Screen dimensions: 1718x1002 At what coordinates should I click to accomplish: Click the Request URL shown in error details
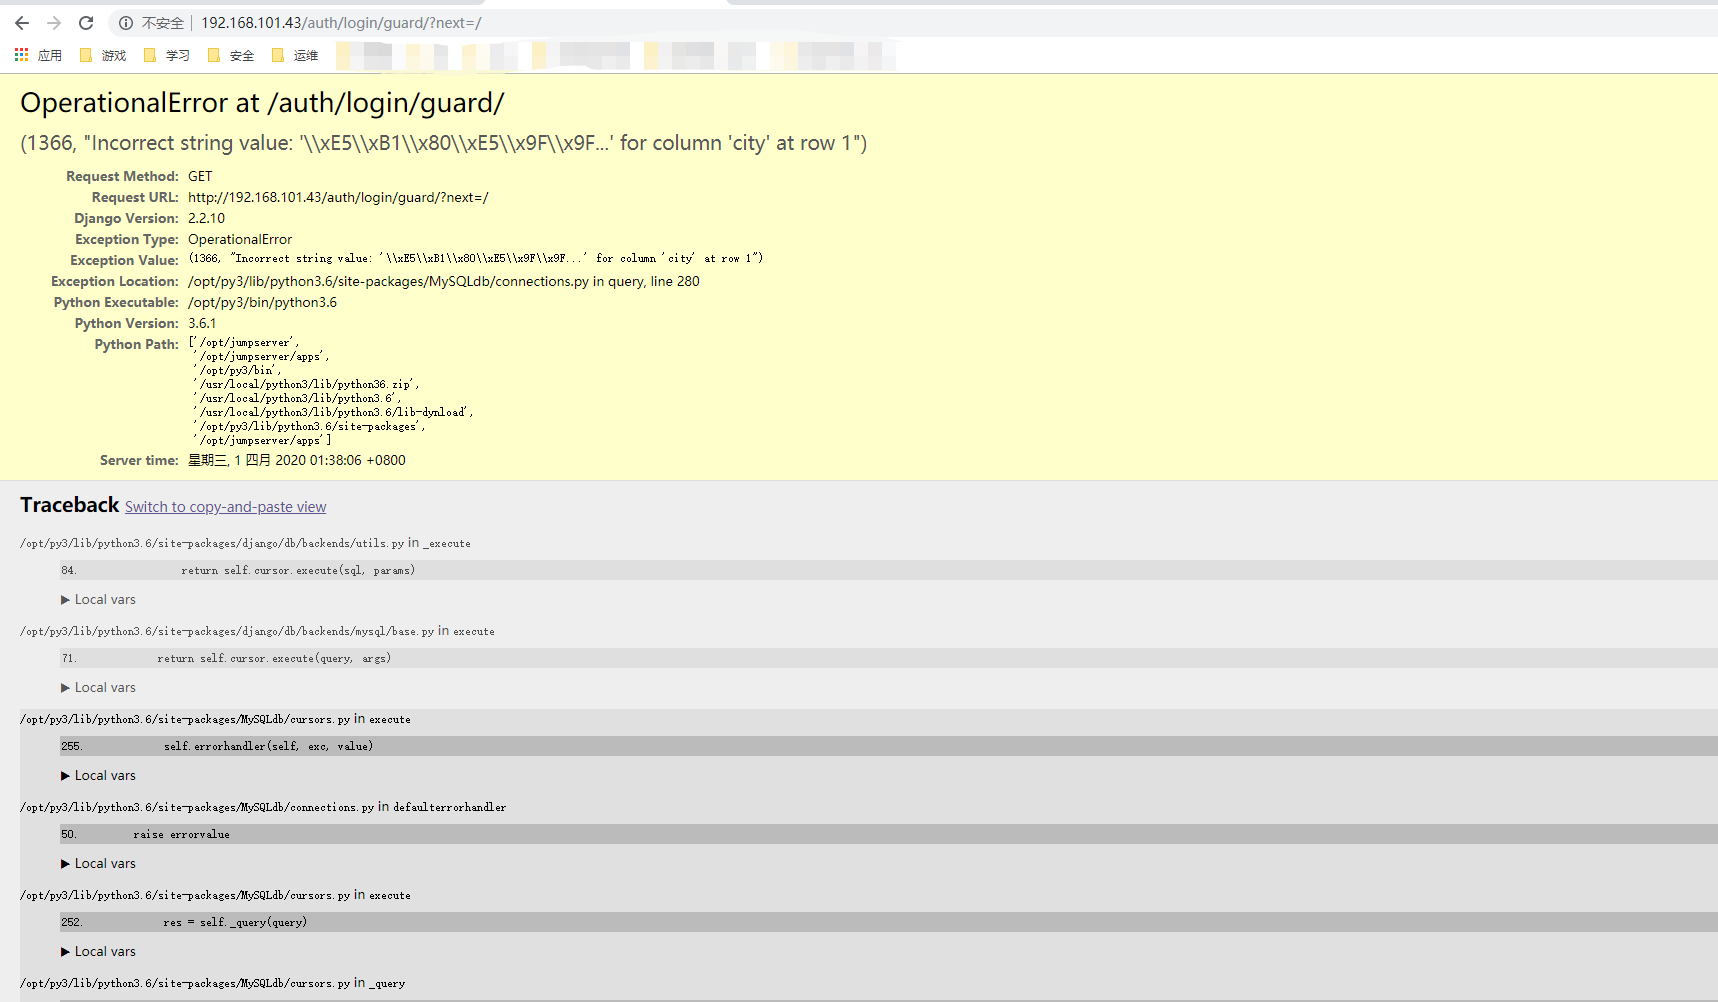coord(338,197)
